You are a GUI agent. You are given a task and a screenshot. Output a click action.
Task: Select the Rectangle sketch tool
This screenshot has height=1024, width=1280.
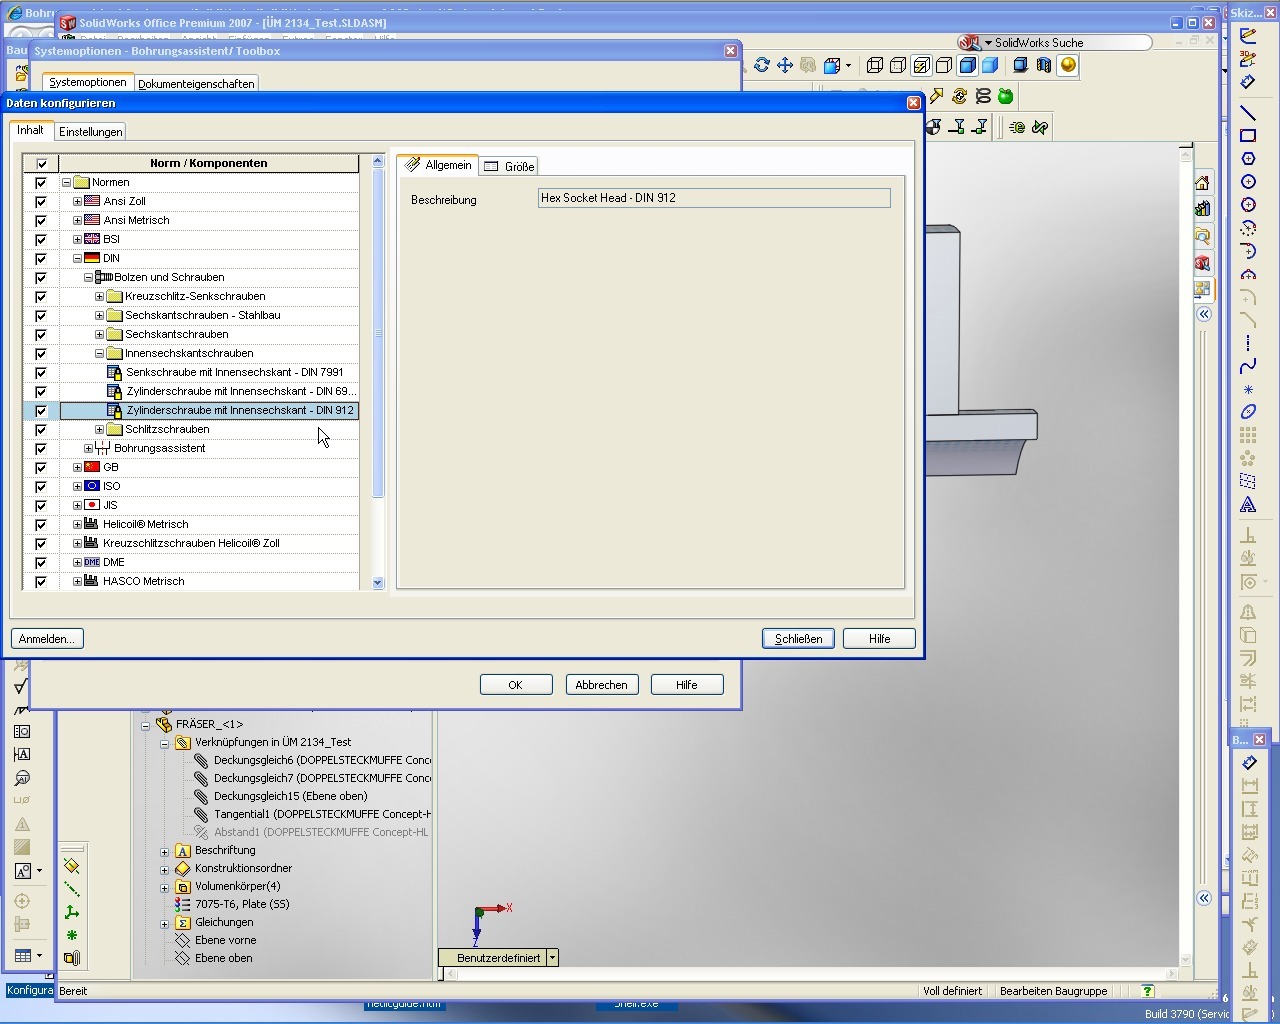(1248, 135)
